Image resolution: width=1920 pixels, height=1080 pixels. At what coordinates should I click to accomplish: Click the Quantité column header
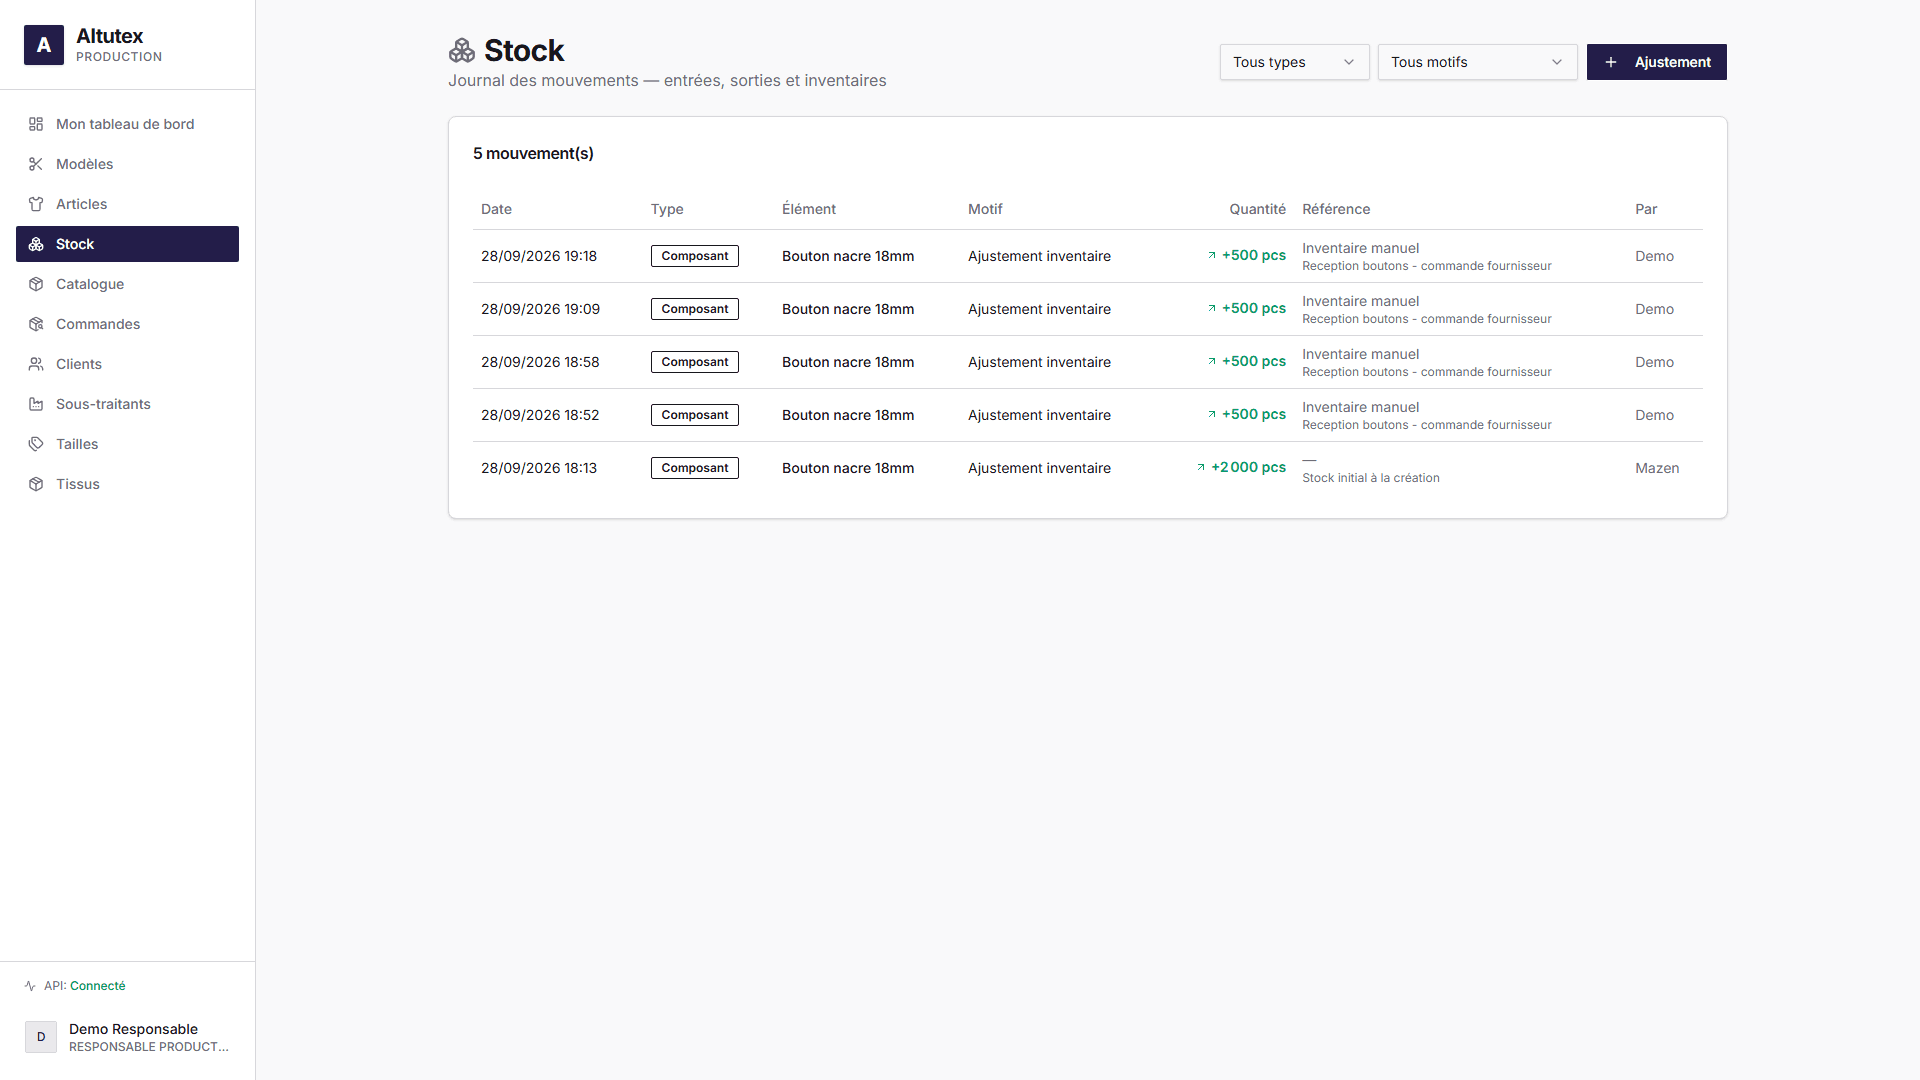(x=1257, y=209)
